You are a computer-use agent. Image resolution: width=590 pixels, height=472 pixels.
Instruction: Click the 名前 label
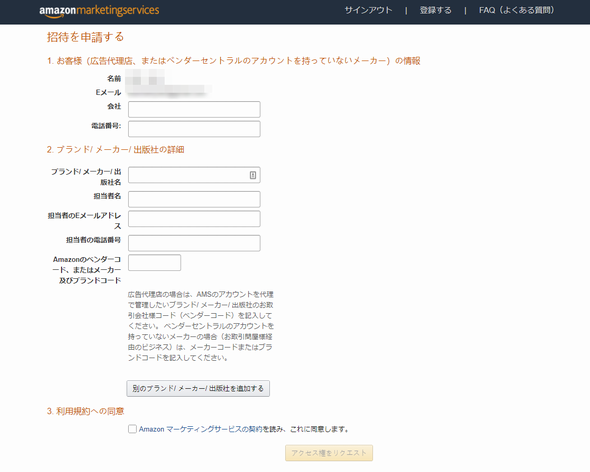click(114, 78)
